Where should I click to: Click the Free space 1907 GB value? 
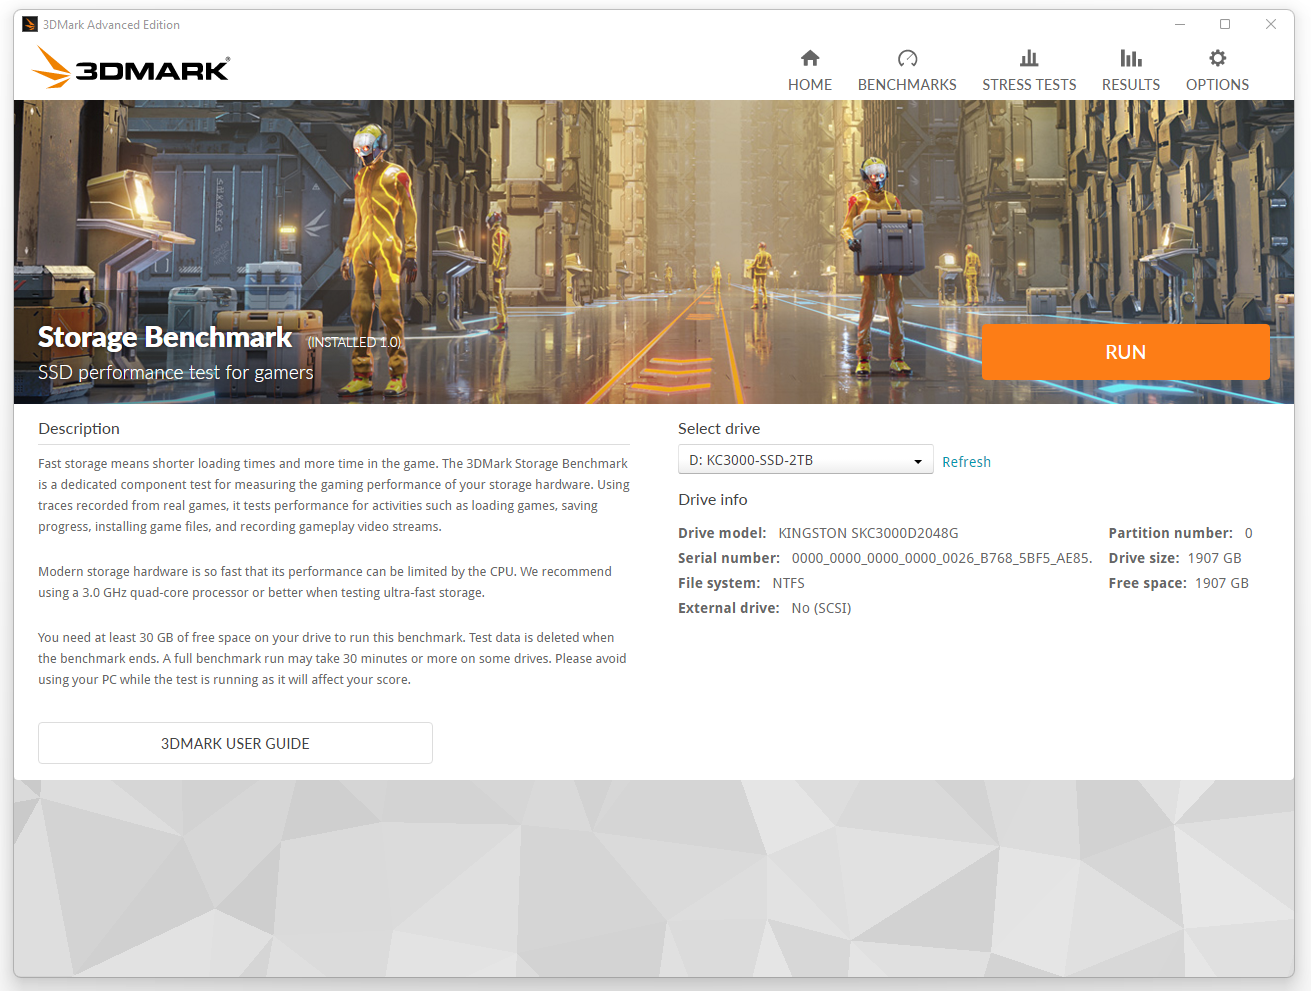coord(1221,583)
